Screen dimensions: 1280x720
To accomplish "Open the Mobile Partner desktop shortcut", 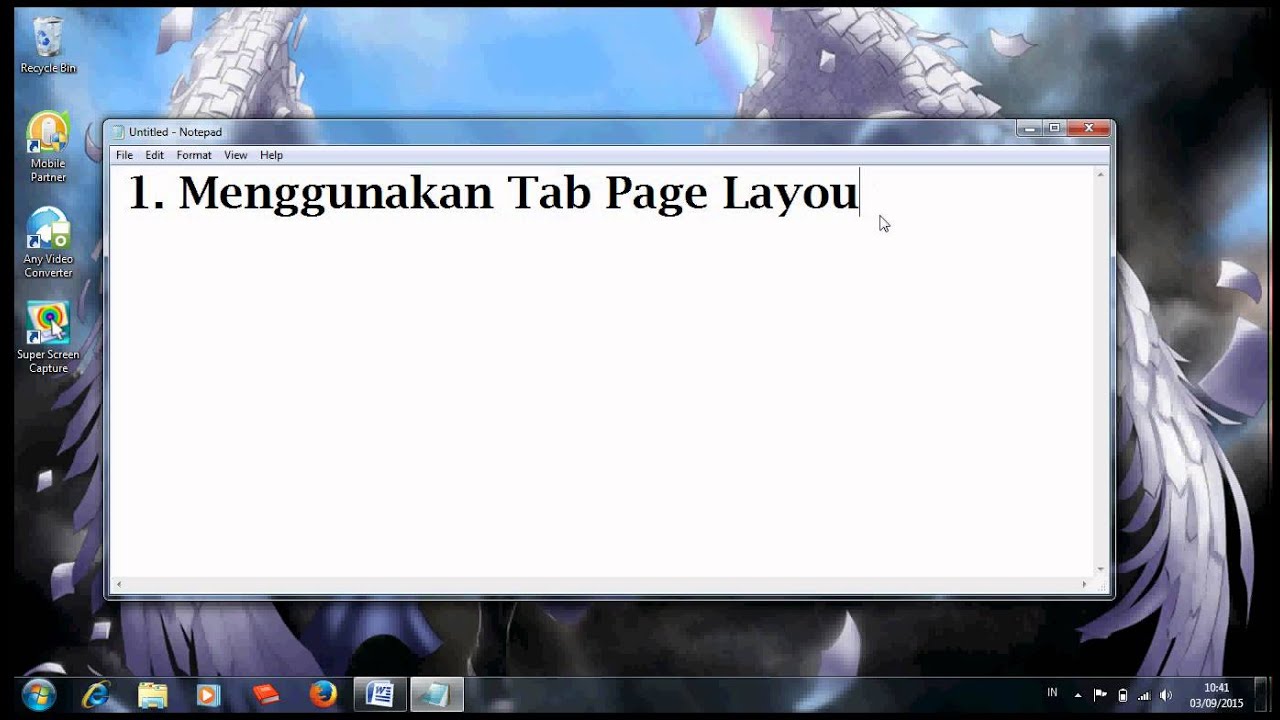I will click(47, 147).
